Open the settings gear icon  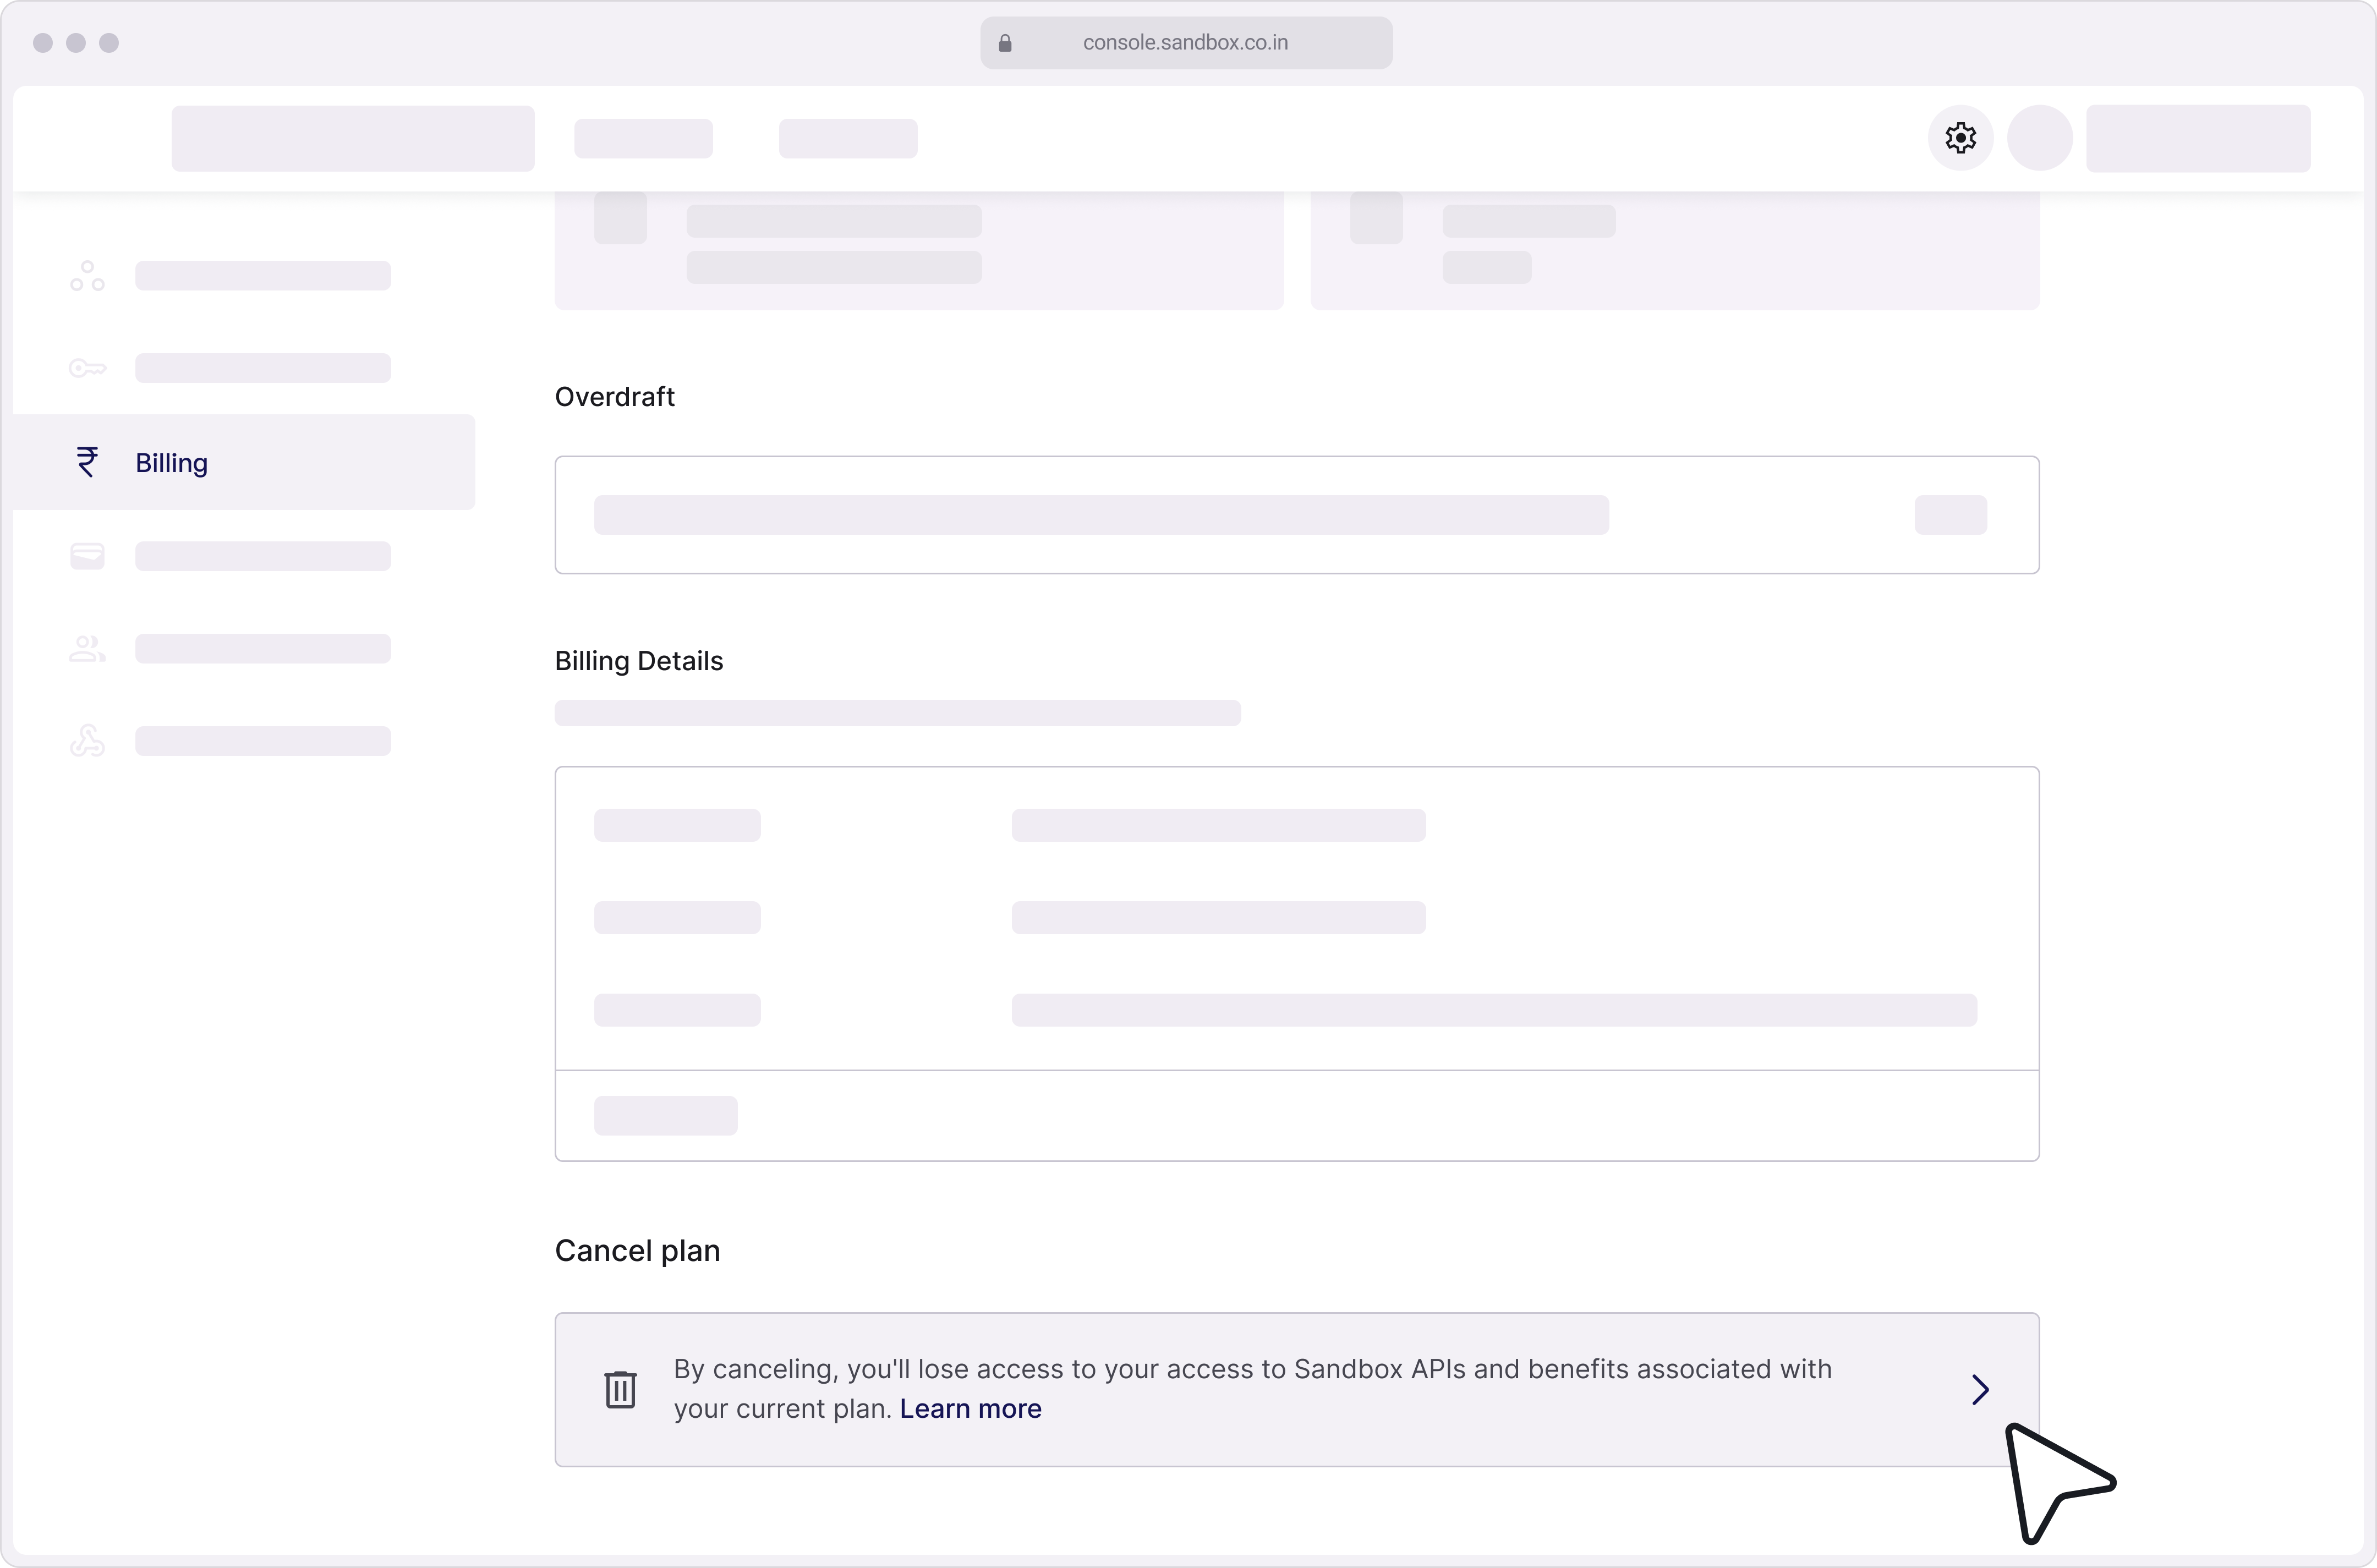coord(1960,138)
